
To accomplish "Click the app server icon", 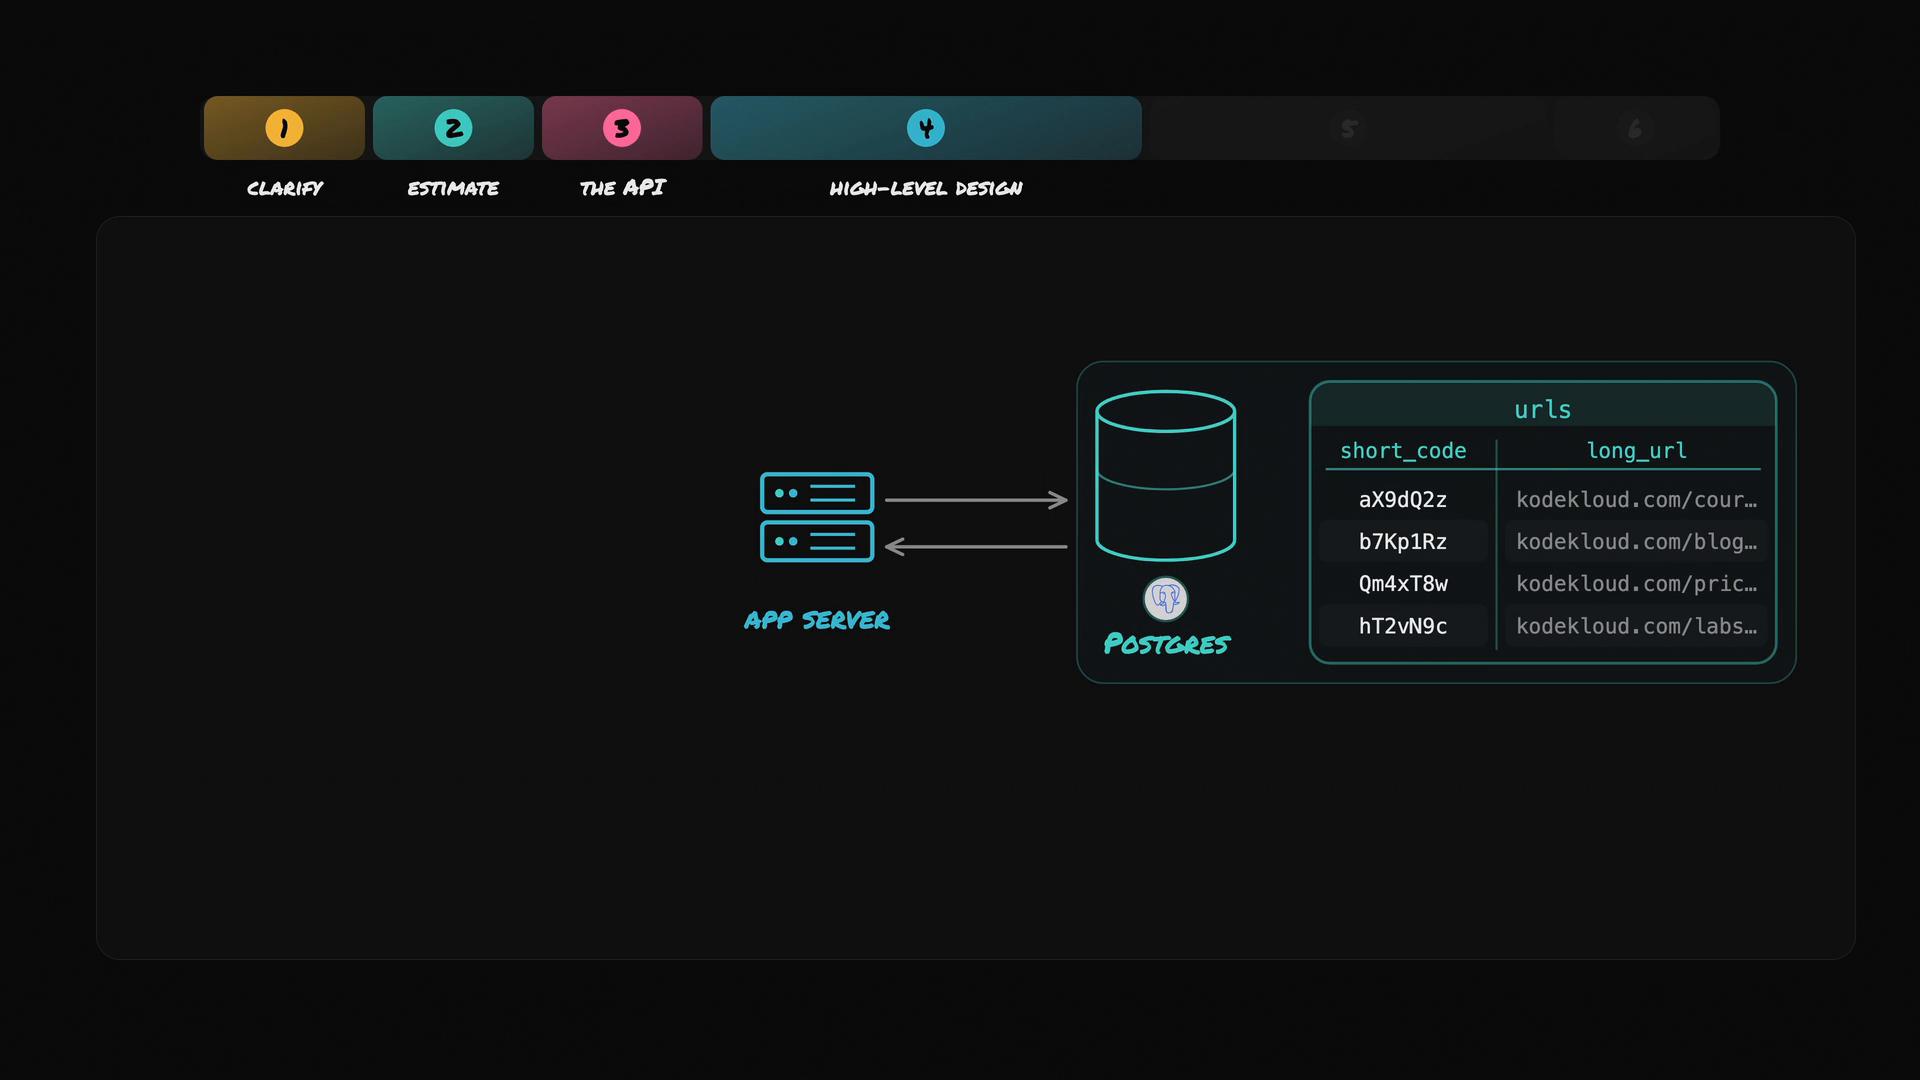I will point(817,517).
